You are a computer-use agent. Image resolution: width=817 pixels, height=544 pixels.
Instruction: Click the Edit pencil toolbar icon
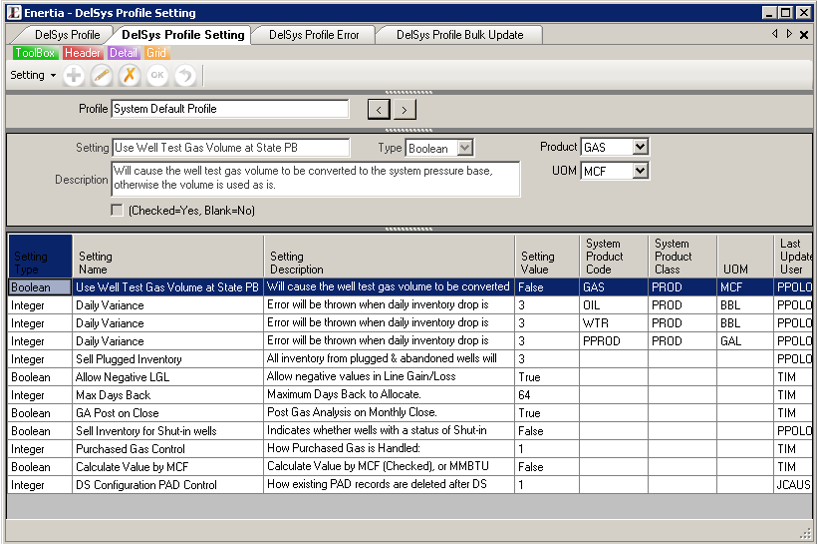point(101,76)
